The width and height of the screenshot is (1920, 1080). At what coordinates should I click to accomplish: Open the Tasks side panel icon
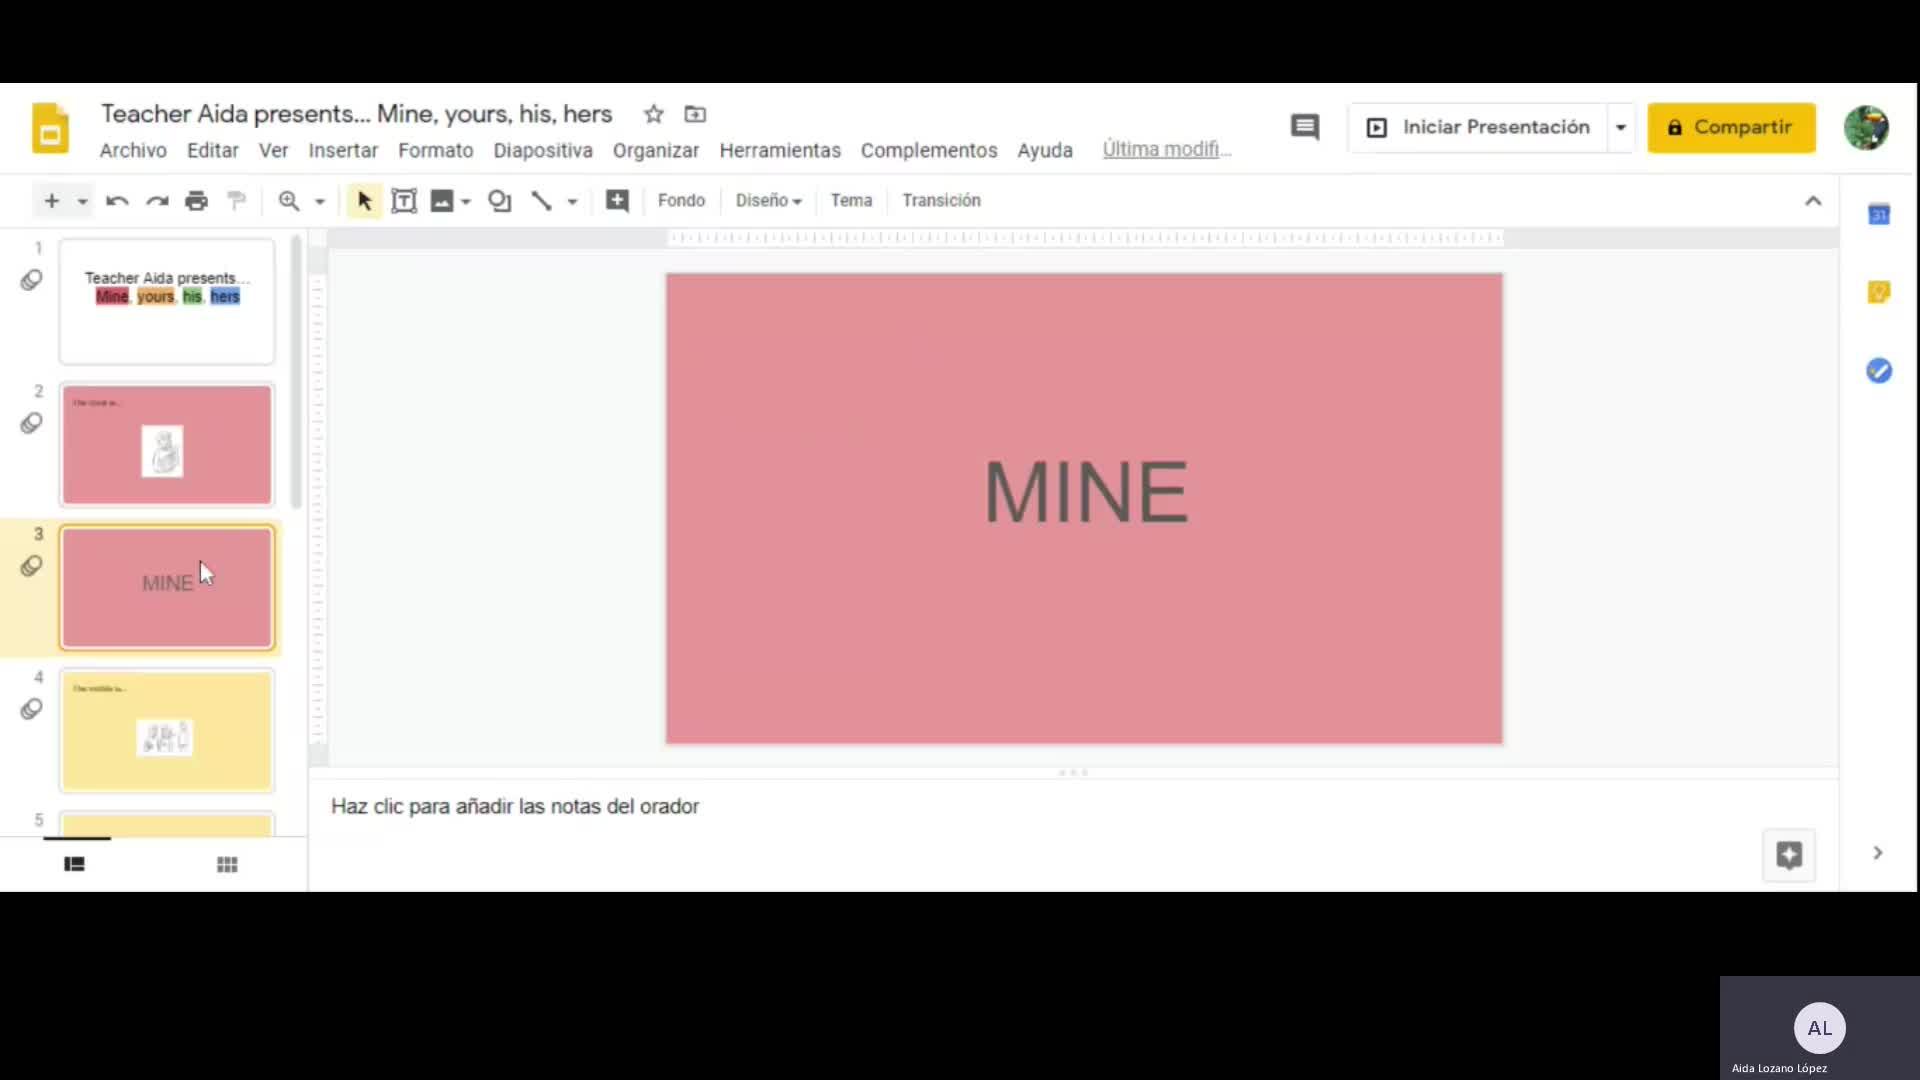tap(1878, 371)
